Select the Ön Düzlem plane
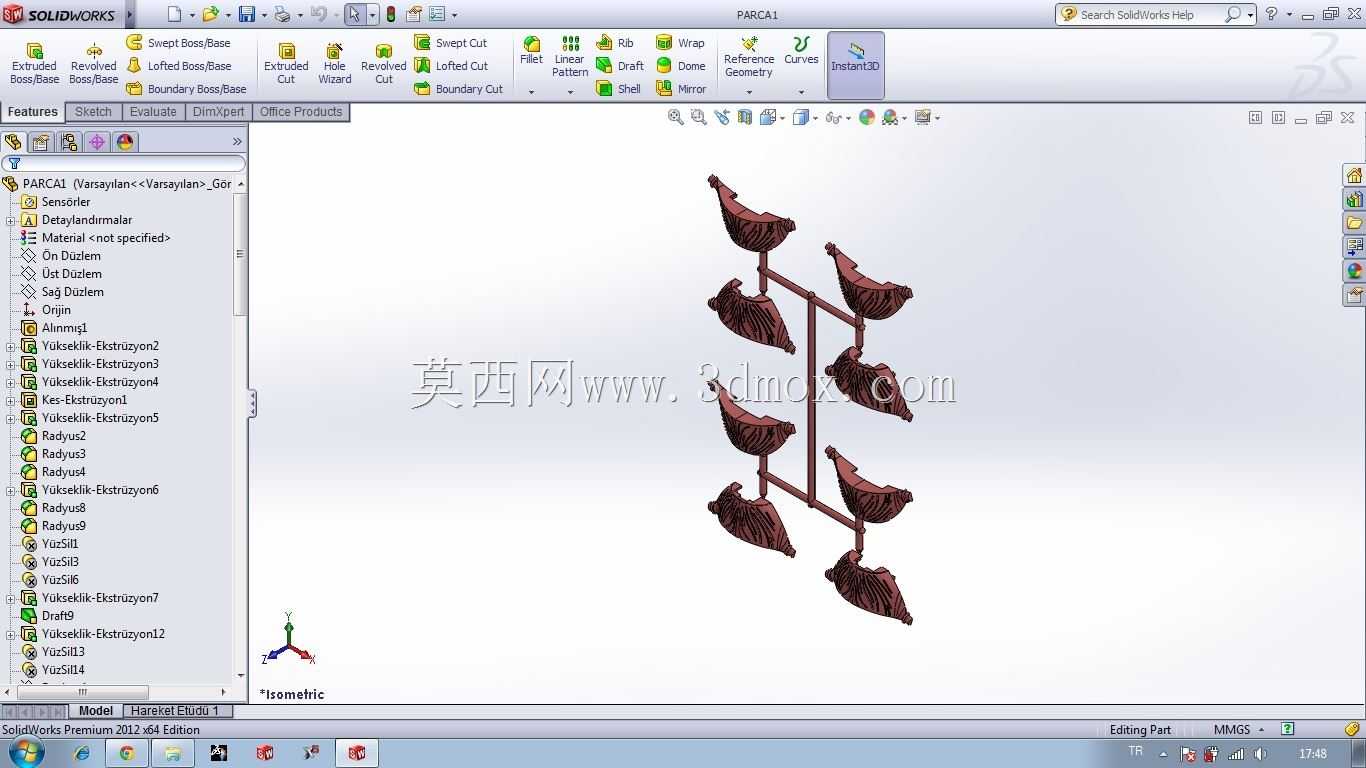This screenshot has width=1366, height=768. pos(71,256)
